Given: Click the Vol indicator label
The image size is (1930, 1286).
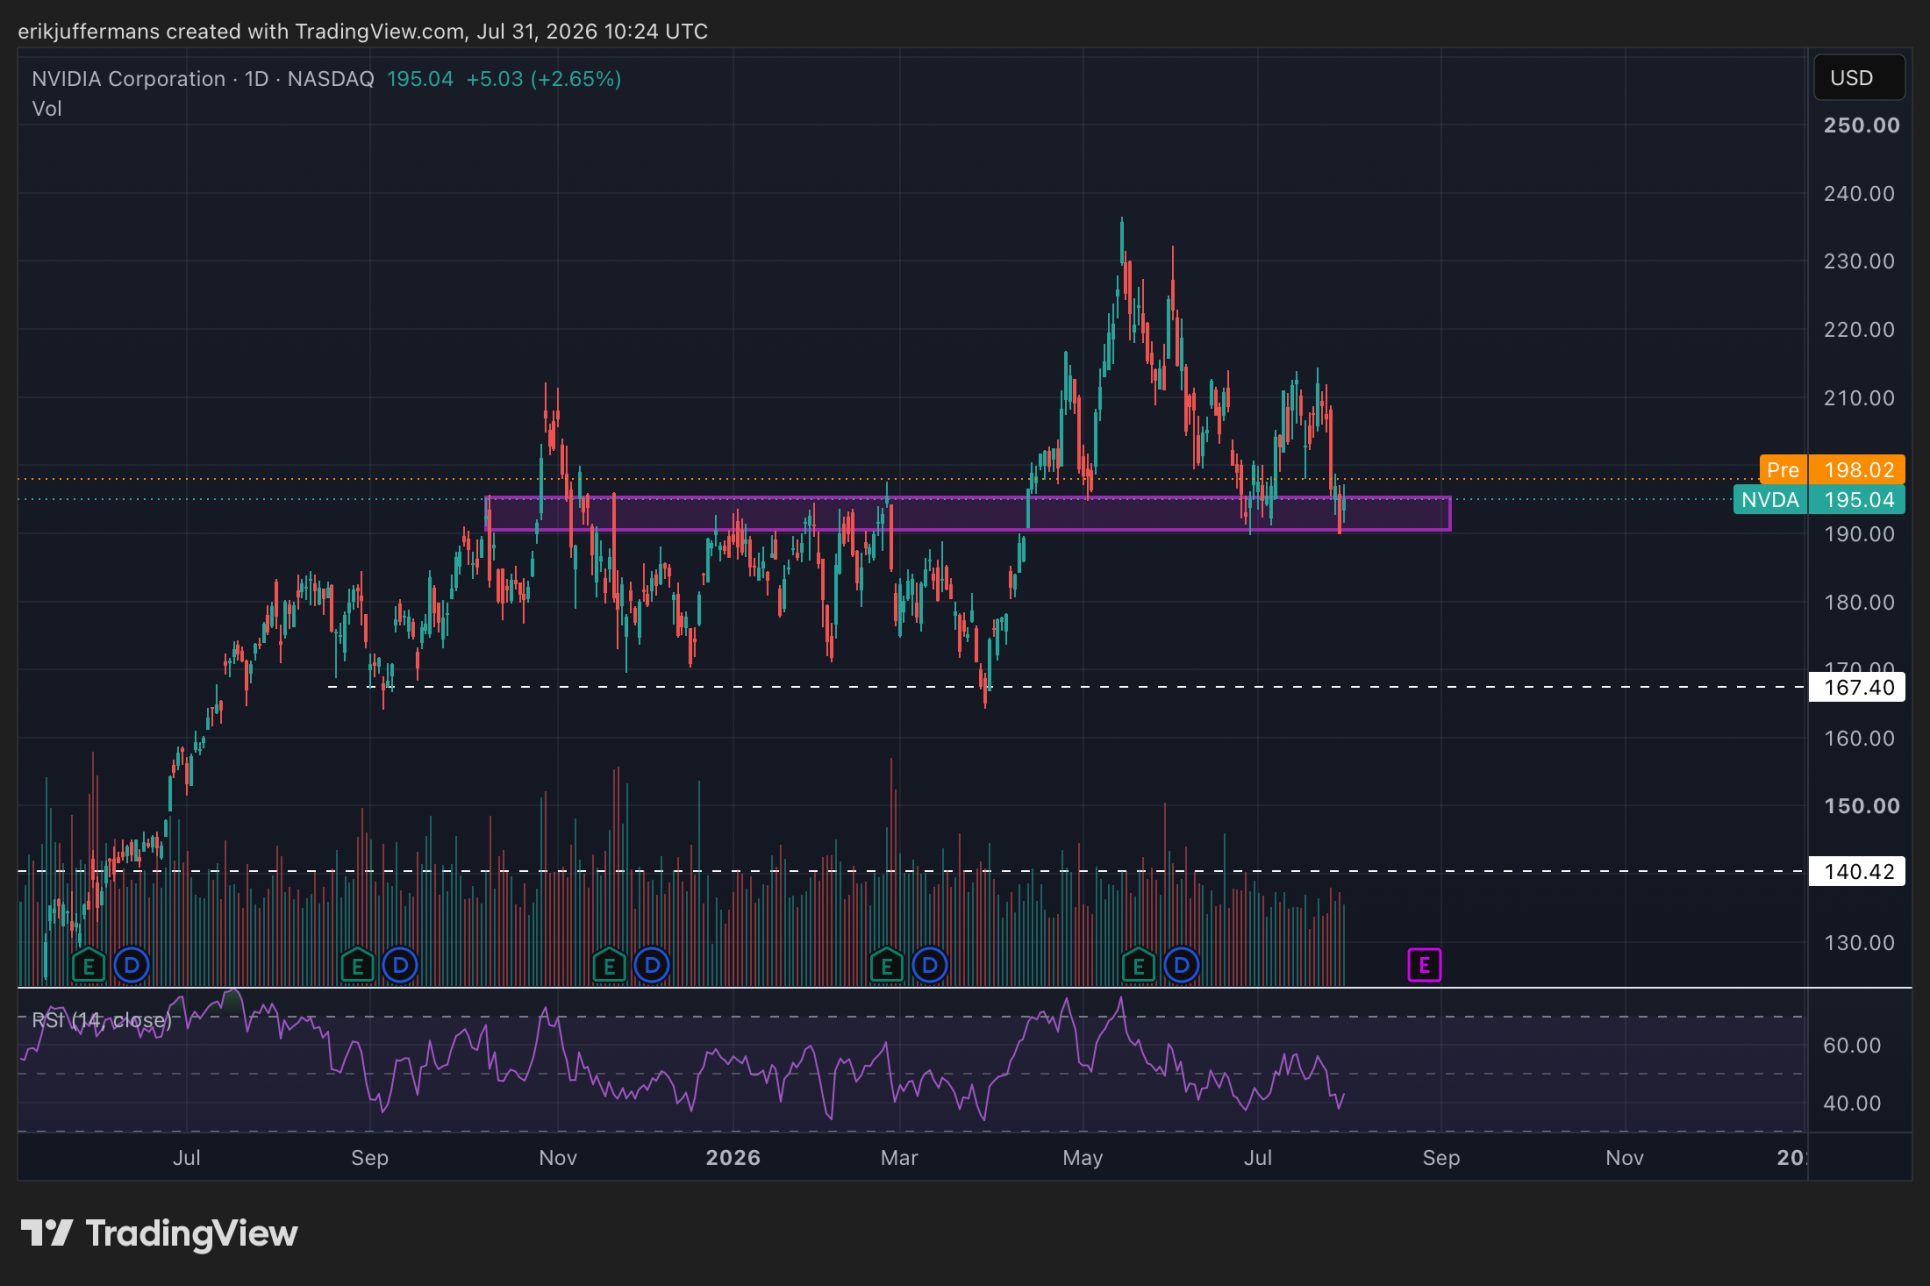Looking at the screenshot, I should pos(47,109).
